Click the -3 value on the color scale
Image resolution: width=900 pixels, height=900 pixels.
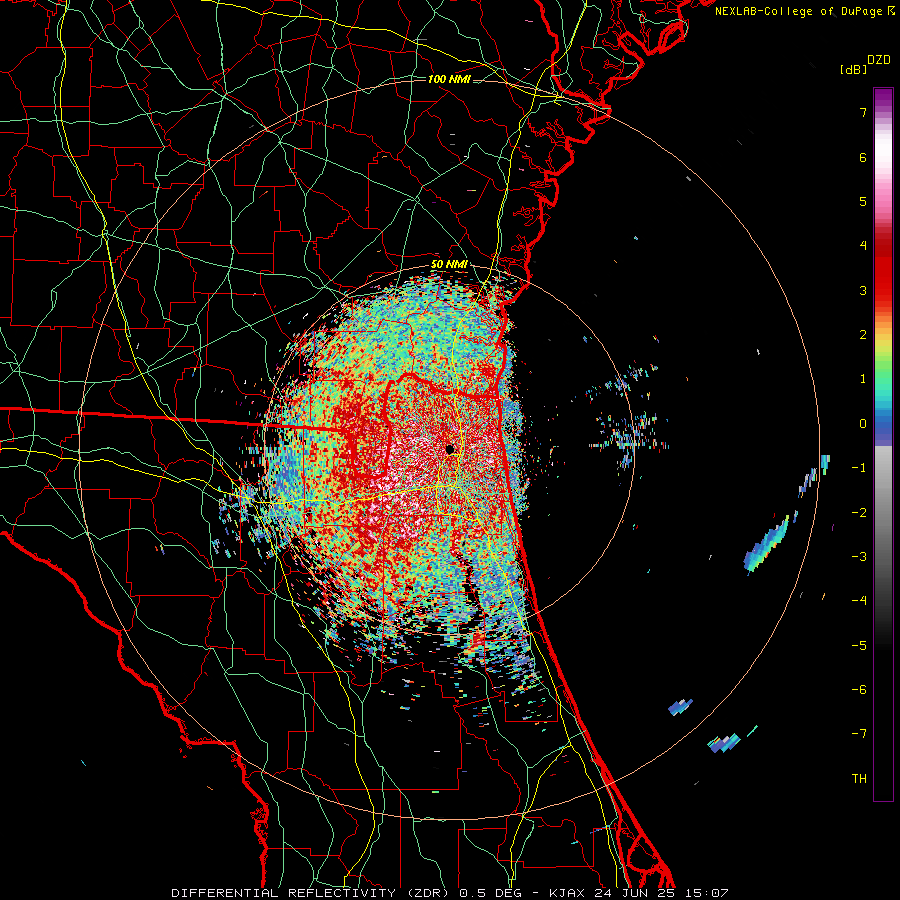(859, 557)
